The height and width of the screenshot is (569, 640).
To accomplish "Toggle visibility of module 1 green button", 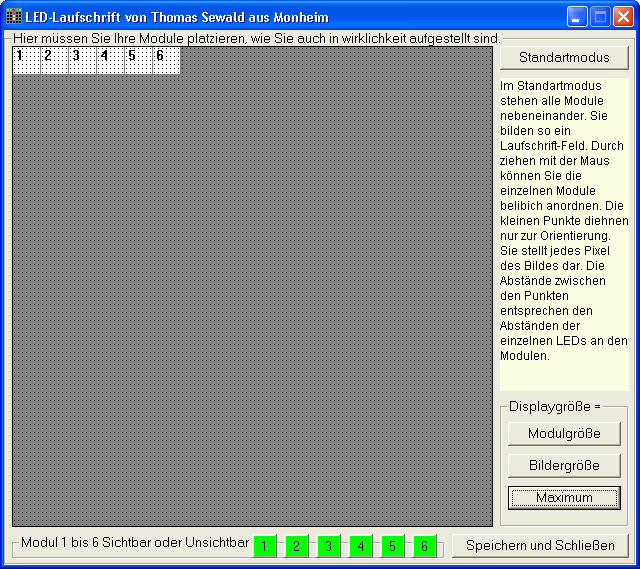I will click(x=264, y=546).
